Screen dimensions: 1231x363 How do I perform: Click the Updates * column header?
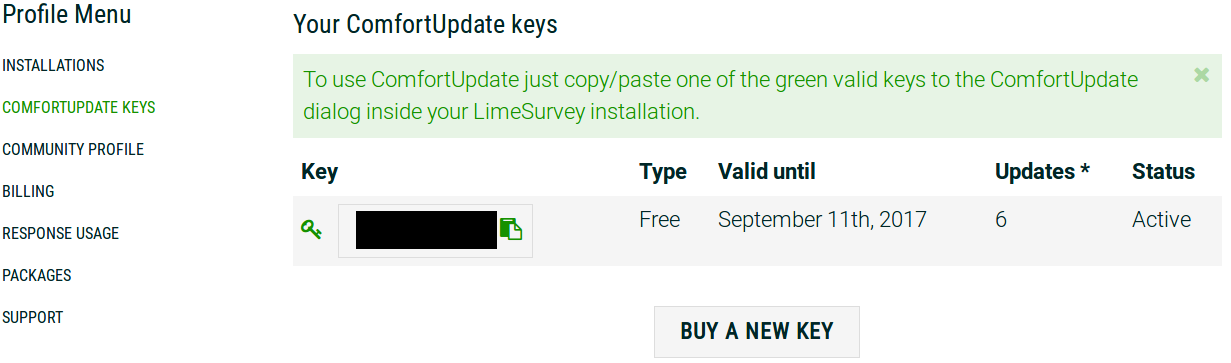1042,172
